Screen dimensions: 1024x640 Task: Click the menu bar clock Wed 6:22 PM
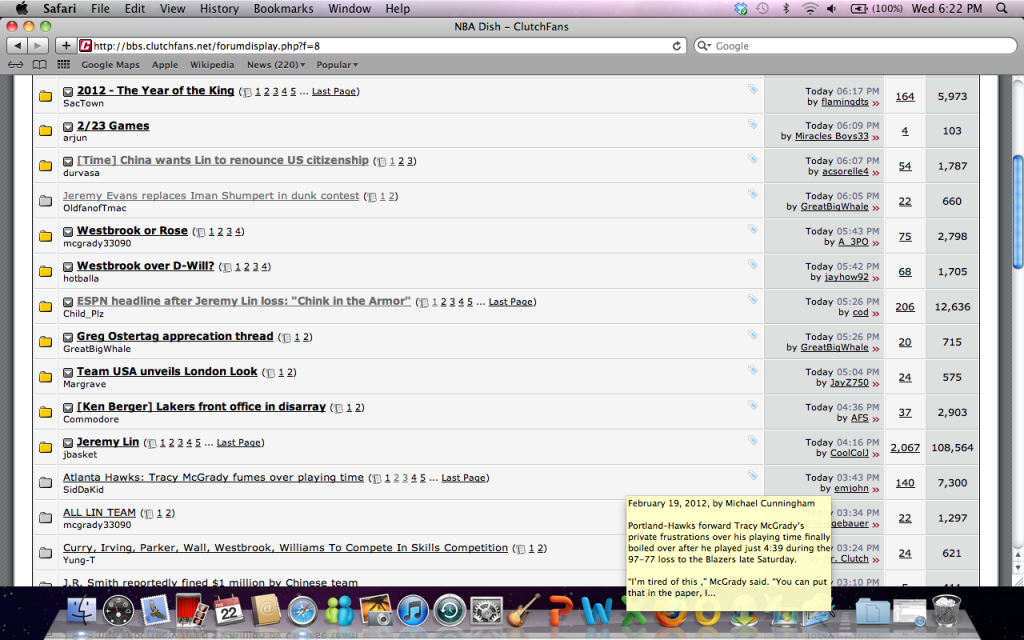[x=946, y=8]
